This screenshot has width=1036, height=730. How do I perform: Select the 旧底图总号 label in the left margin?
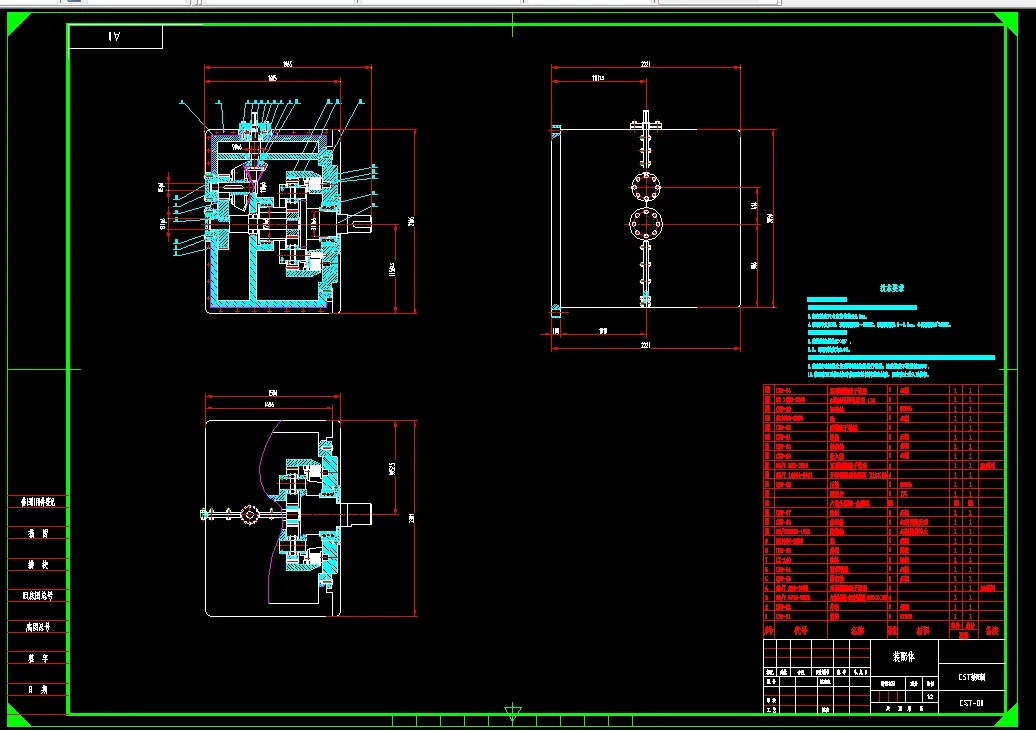(38, 596)
